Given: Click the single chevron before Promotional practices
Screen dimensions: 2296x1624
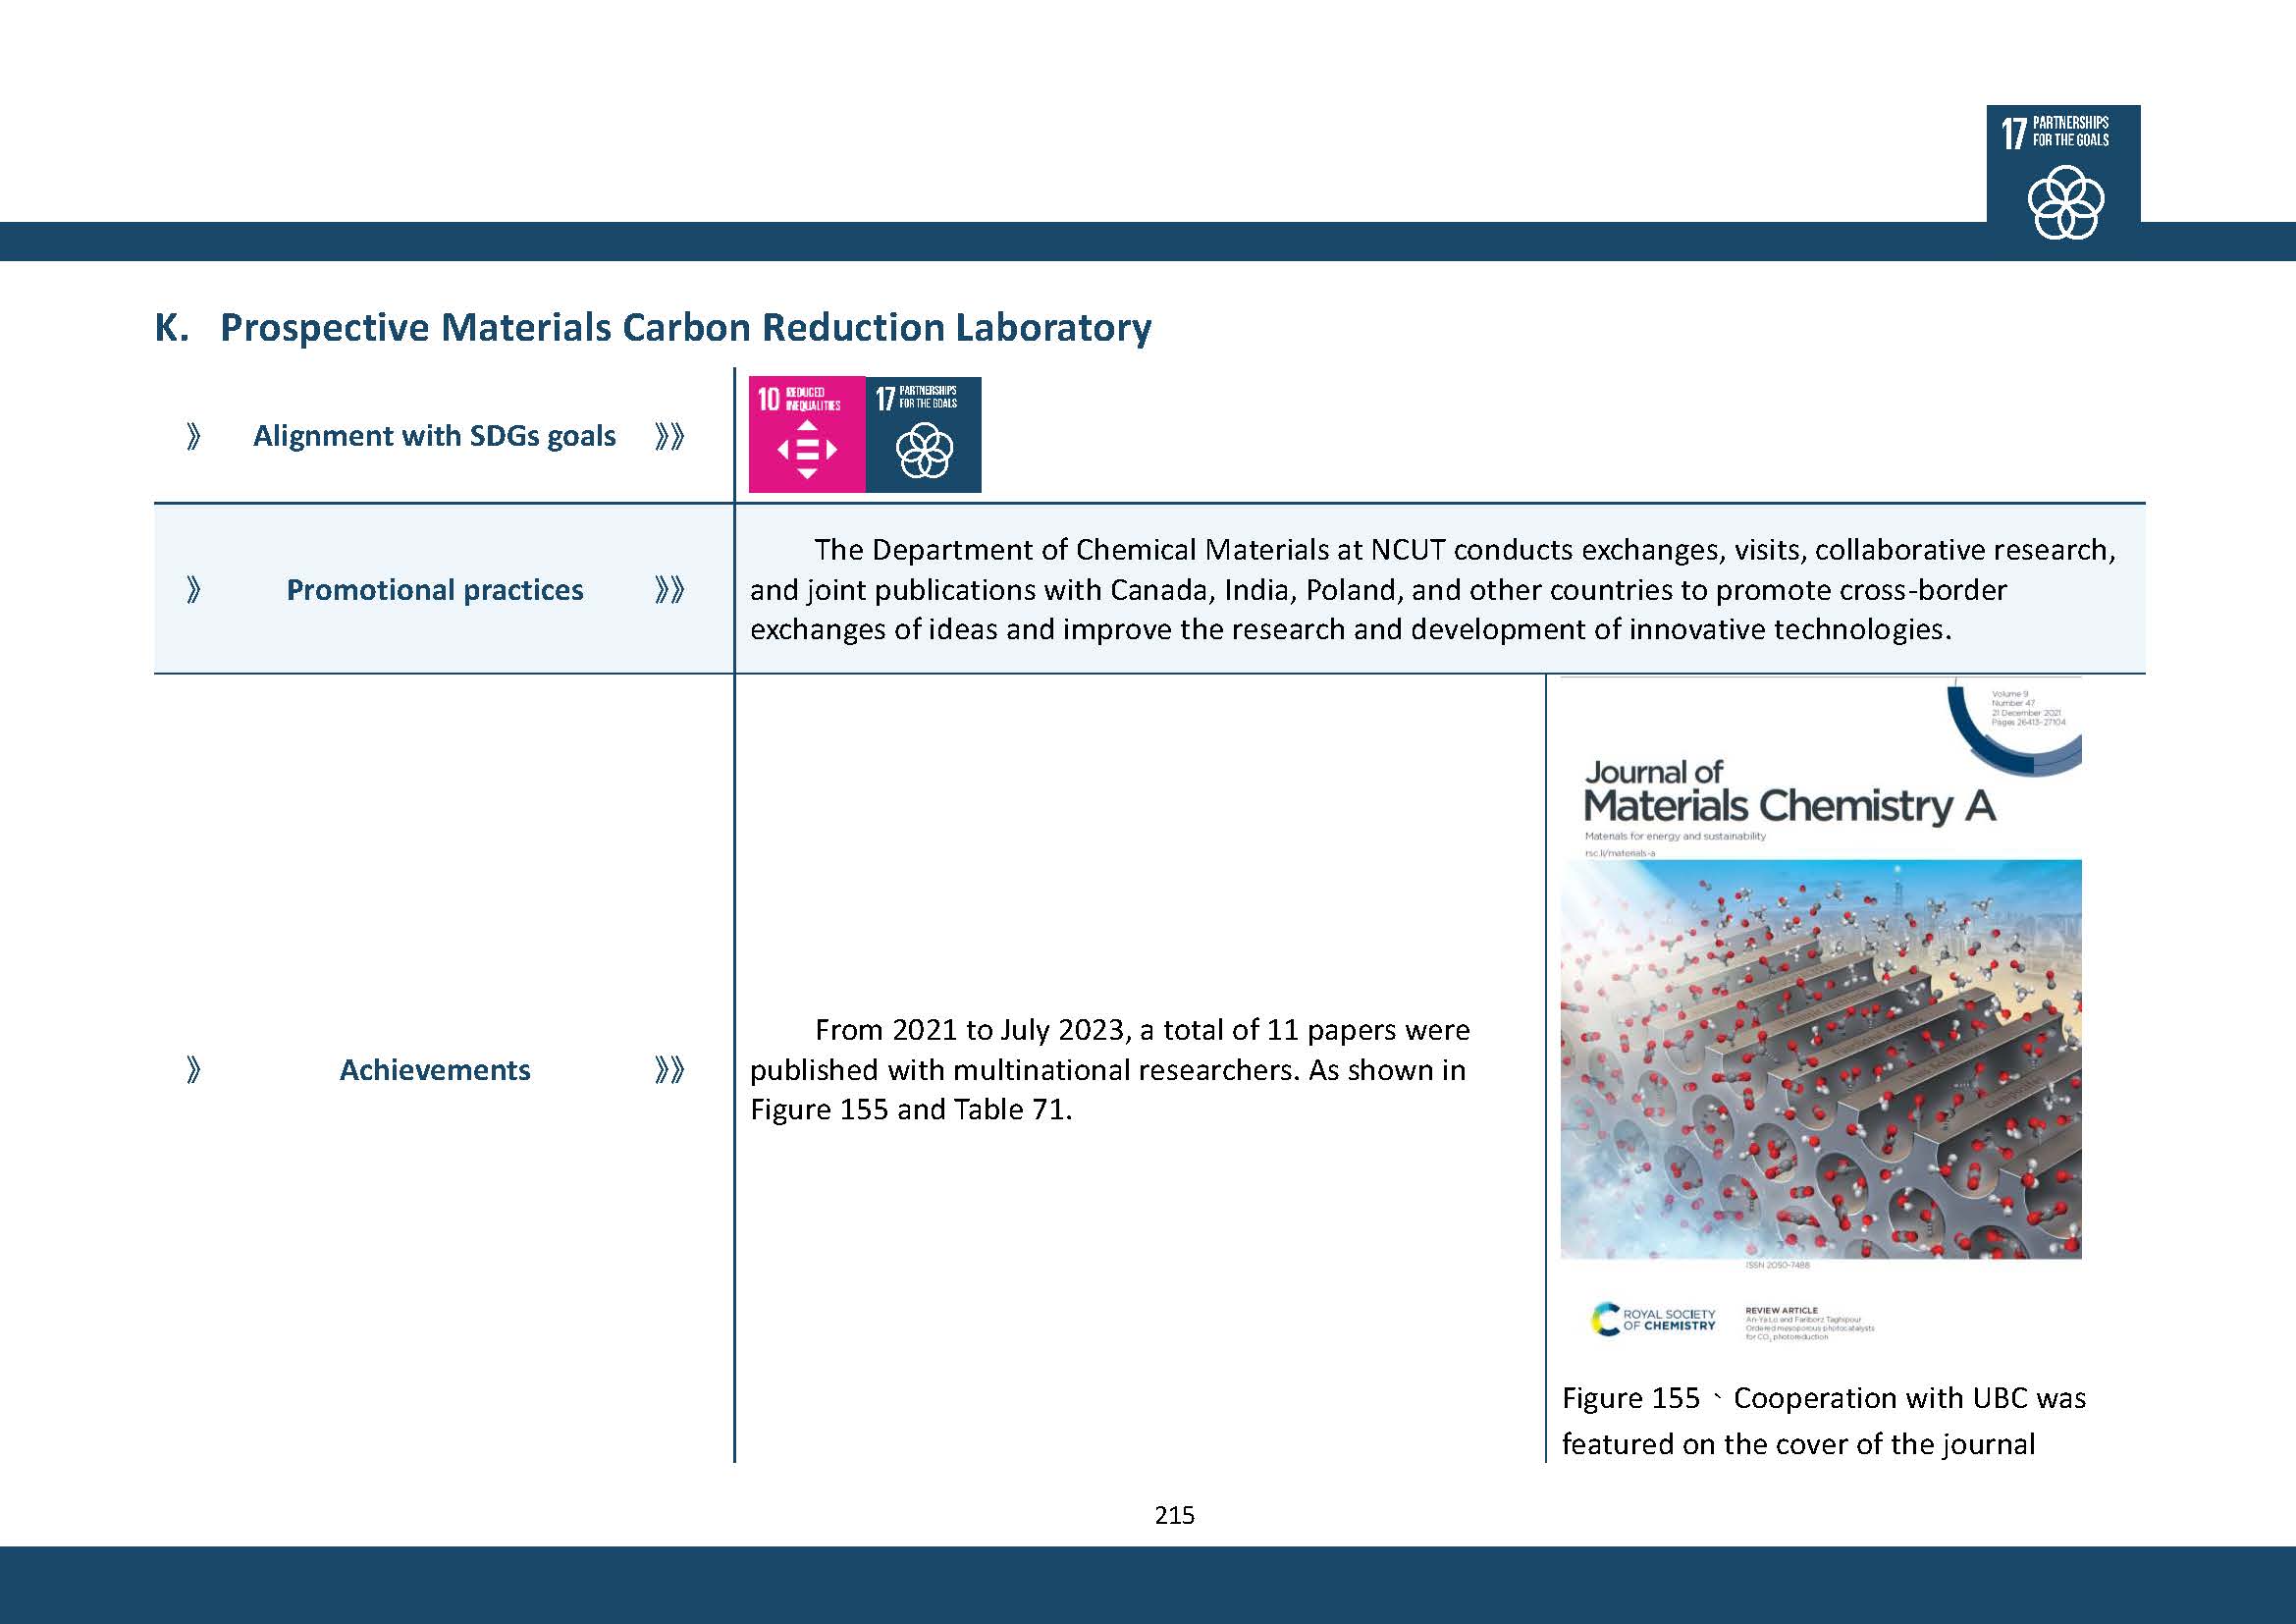Looking at the screenshot, I should tap(194, 590).
